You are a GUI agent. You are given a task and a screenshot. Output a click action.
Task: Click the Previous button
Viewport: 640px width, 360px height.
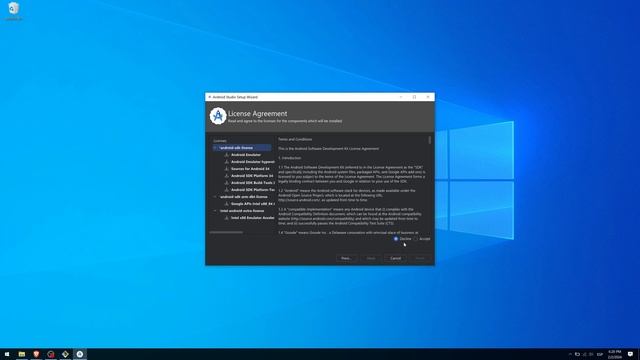[346, 258]
